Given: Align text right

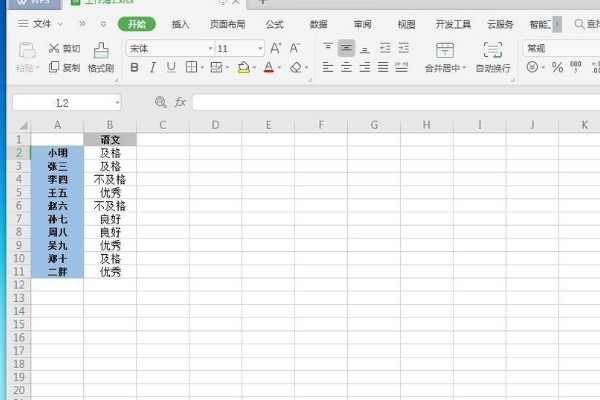Looking at the screenshot, I should (x=365, y=67).
